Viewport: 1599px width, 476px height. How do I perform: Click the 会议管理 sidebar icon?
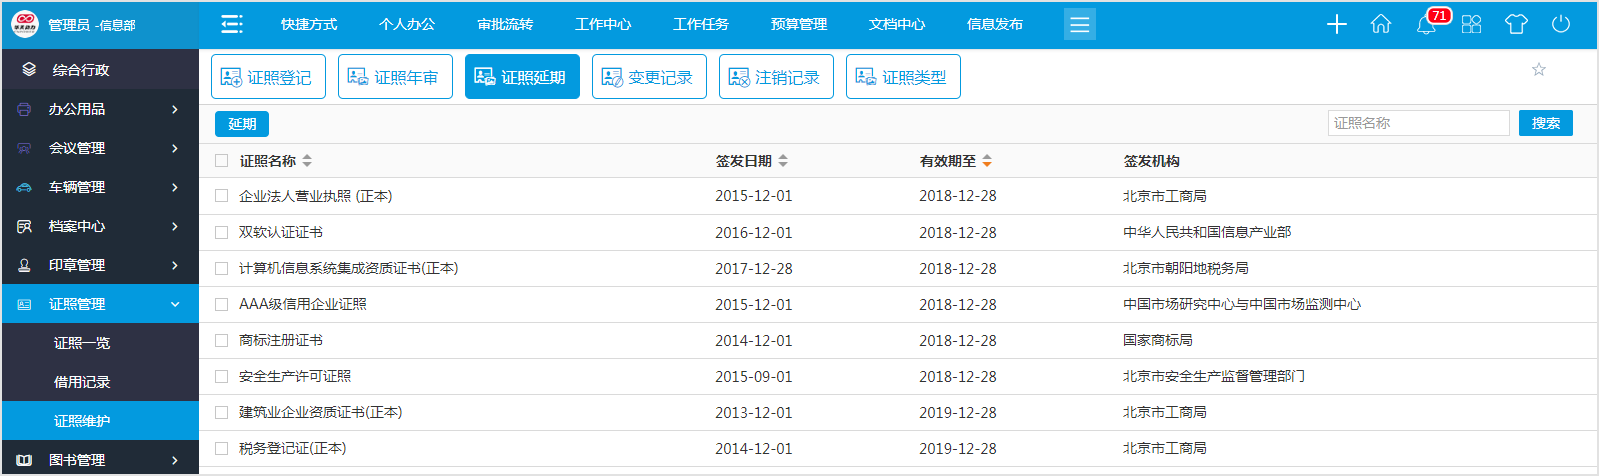(x=24, y=148)
